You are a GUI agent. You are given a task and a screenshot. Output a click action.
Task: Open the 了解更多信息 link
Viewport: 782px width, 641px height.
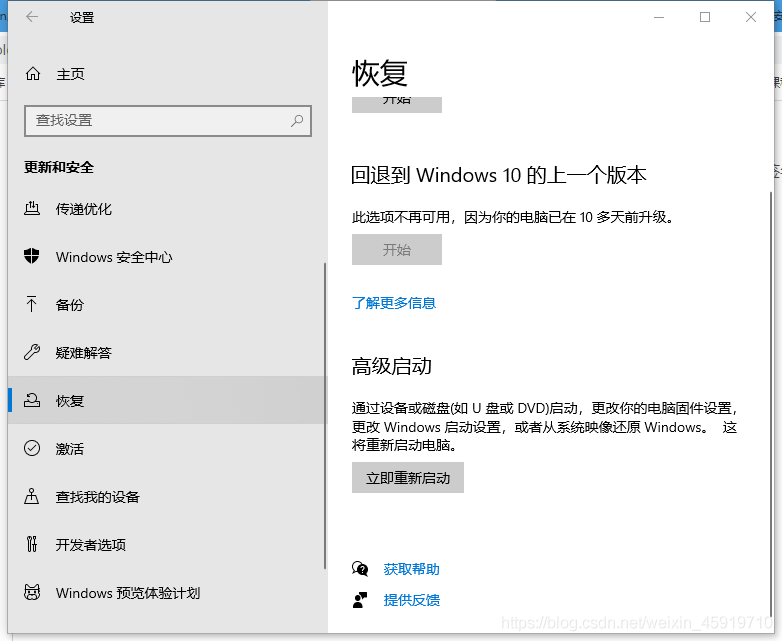pyautogui.click(x=394, y=303)
